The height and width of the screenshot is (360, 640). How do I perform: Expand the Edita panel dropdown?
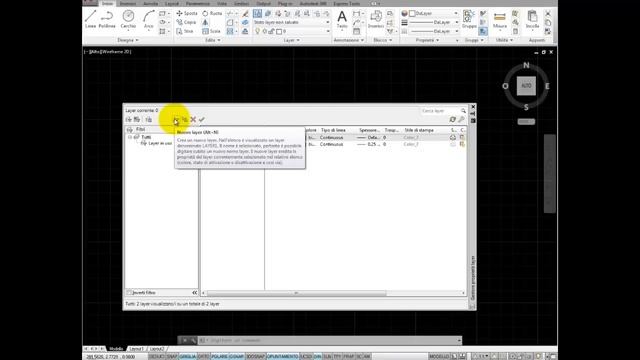click(212, 40)
